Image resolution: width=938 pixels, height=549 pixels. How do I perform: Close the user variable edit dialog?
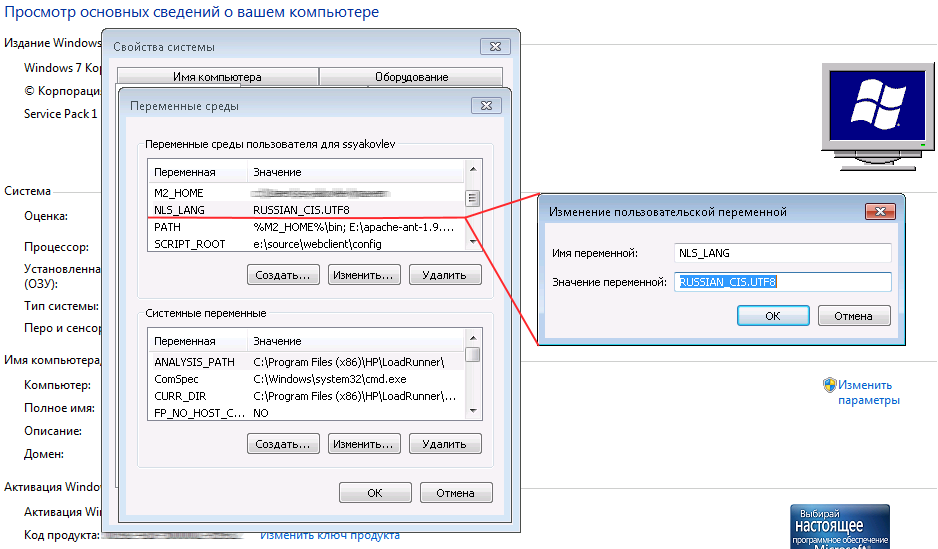pyautogui.click(x=880, y=211)
